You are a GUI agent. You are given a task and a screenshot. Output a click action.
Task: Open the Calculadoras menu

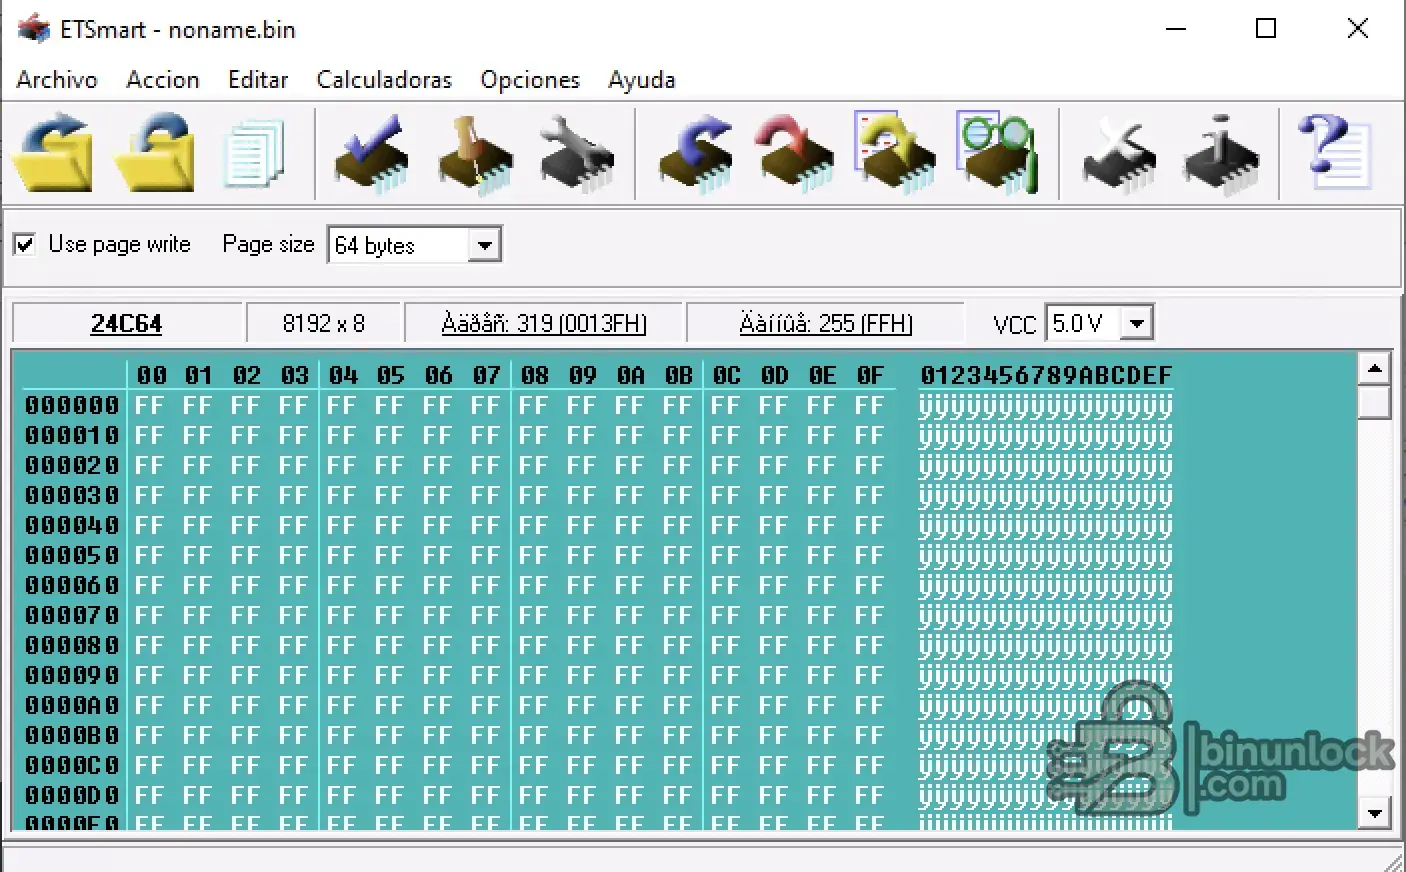point(383,79)
